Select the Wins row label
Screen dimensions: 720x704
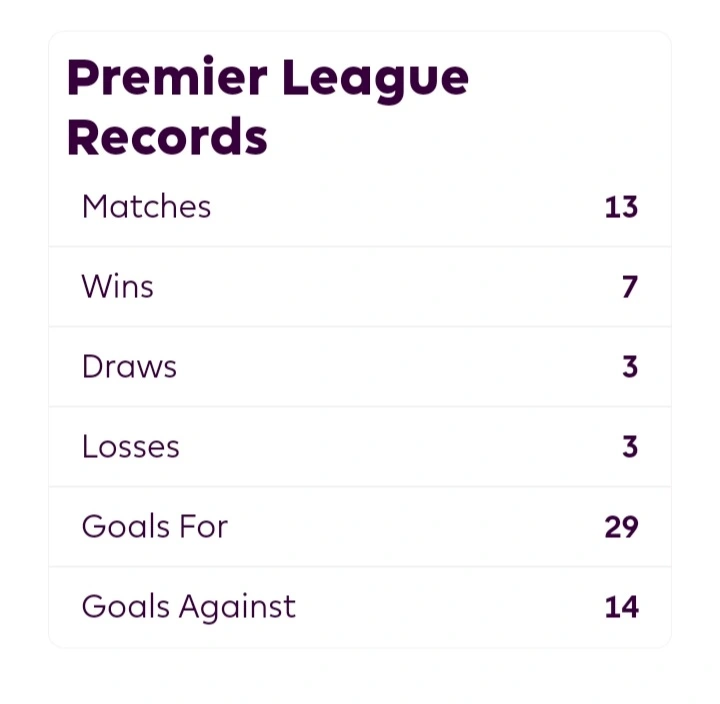[118, 287]
